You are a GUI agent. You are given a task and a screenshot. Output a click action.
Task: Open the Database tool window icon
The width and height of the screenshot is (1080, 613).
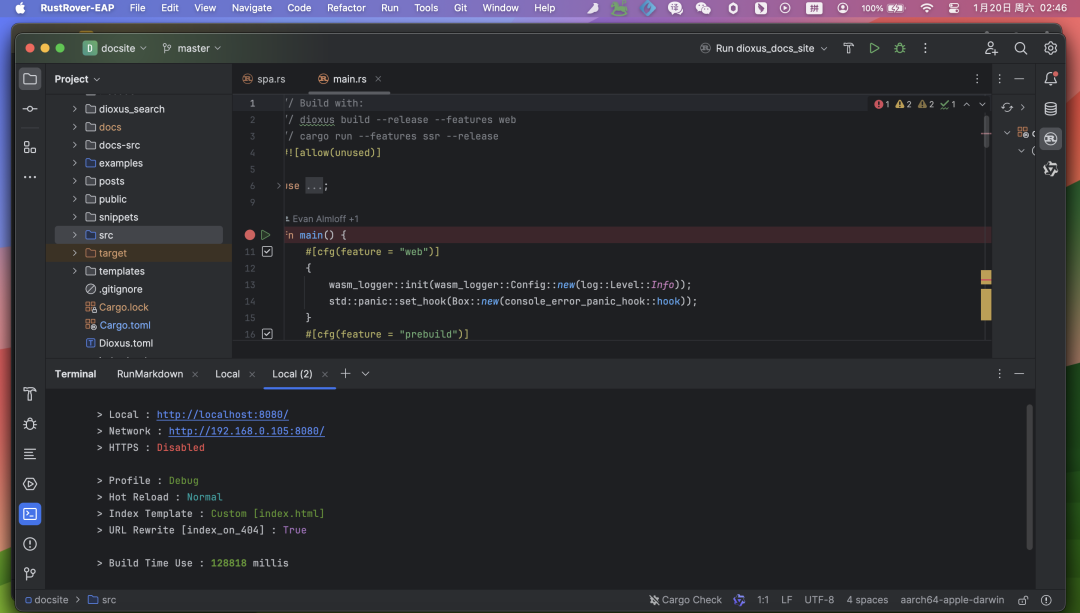point(1050,109)
